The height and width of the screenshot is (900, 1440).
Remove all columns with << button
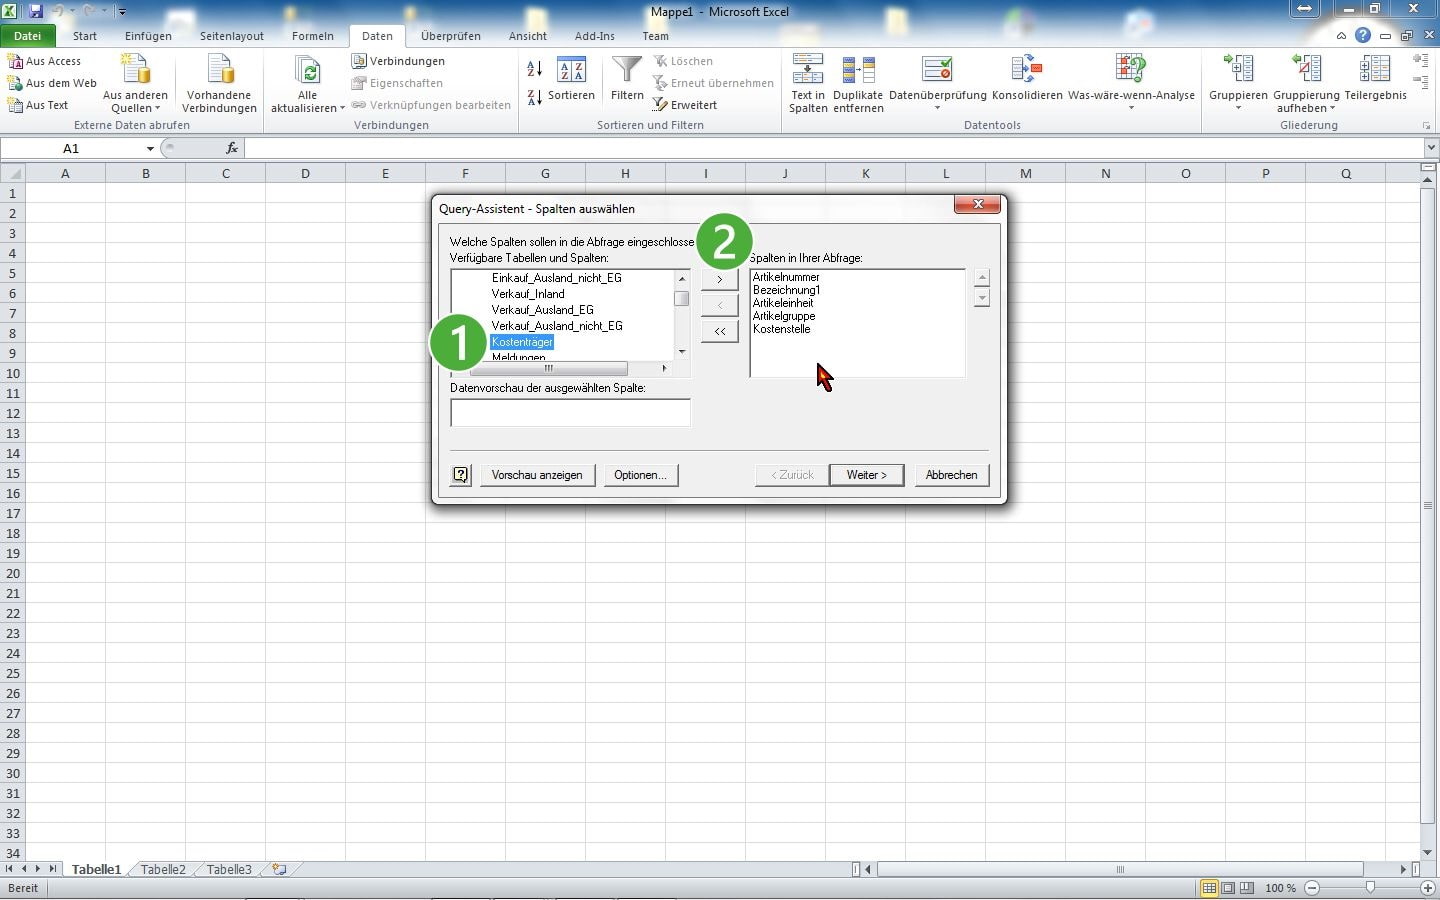(x=720, y=331)
